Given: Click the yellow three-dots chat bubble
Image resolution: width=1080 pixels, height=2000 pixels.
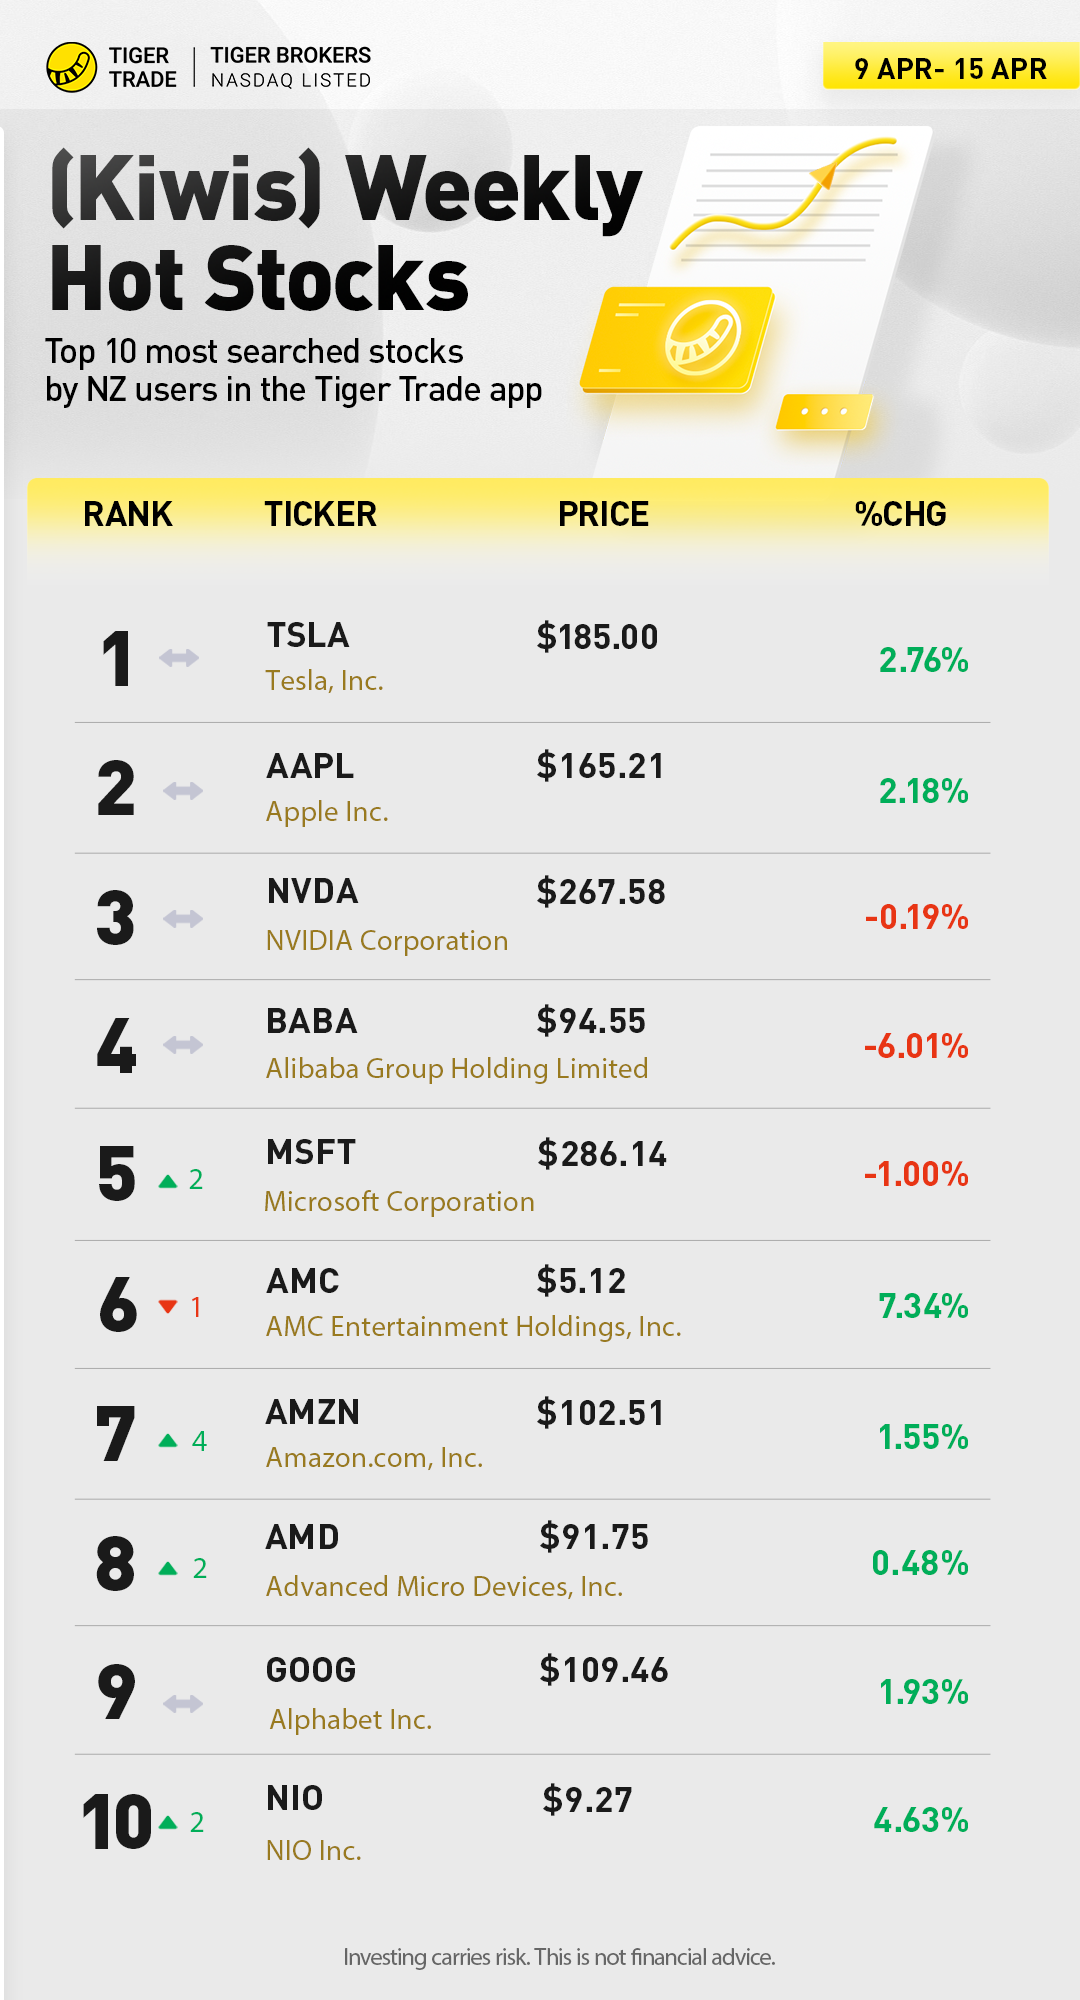Looking at the screenshot, I should 824,411.
